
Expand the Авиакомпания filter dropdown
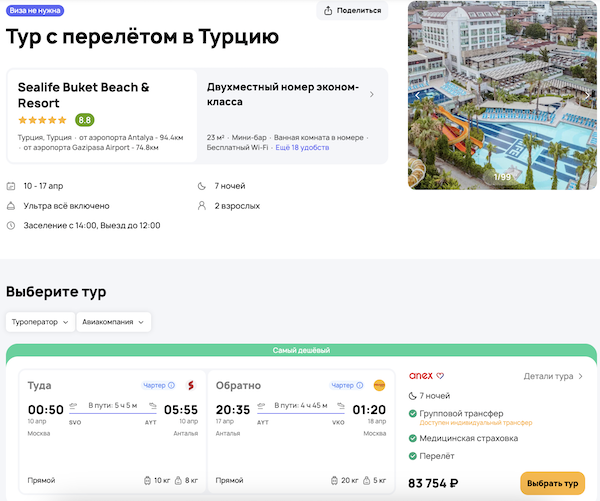pyautogui.click(x=114, y=322)
